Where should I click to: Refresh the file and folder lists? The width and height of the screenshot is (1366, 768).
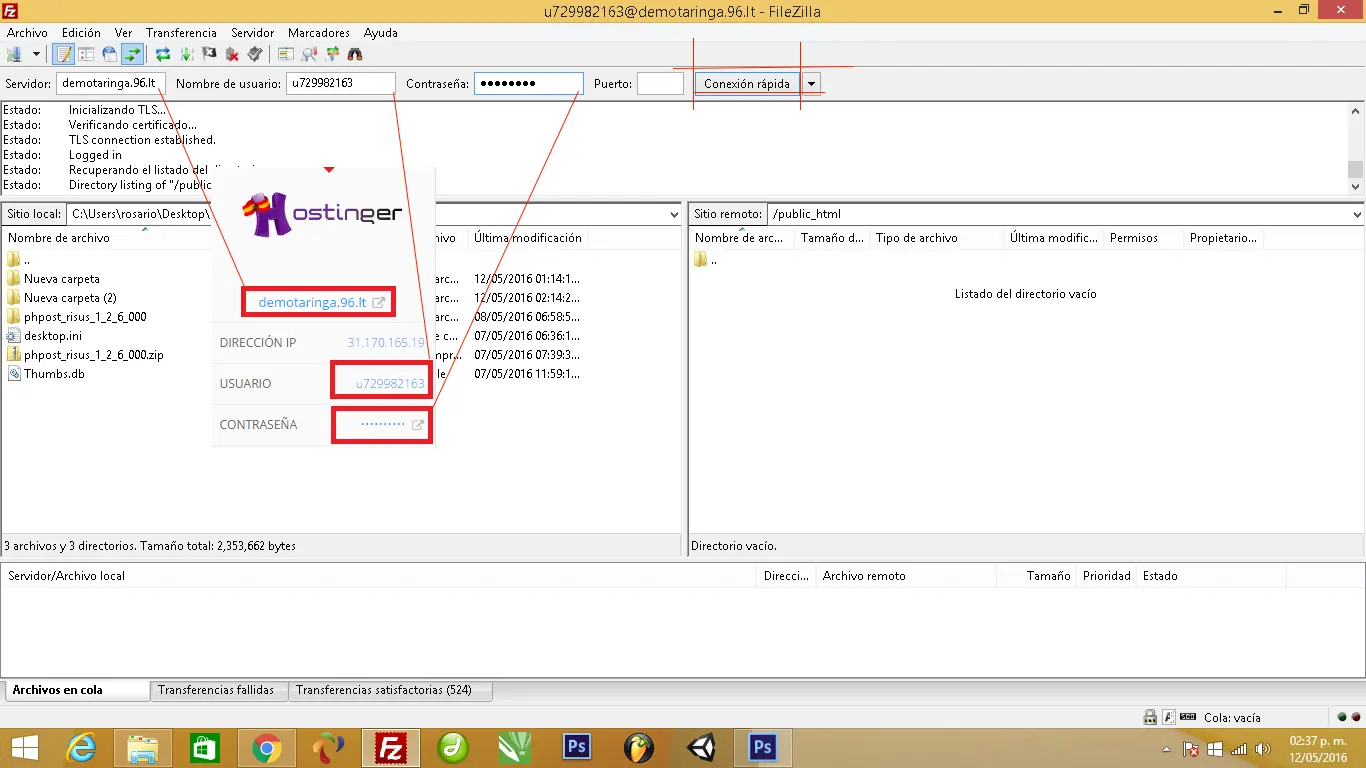[x=163, y=54]
